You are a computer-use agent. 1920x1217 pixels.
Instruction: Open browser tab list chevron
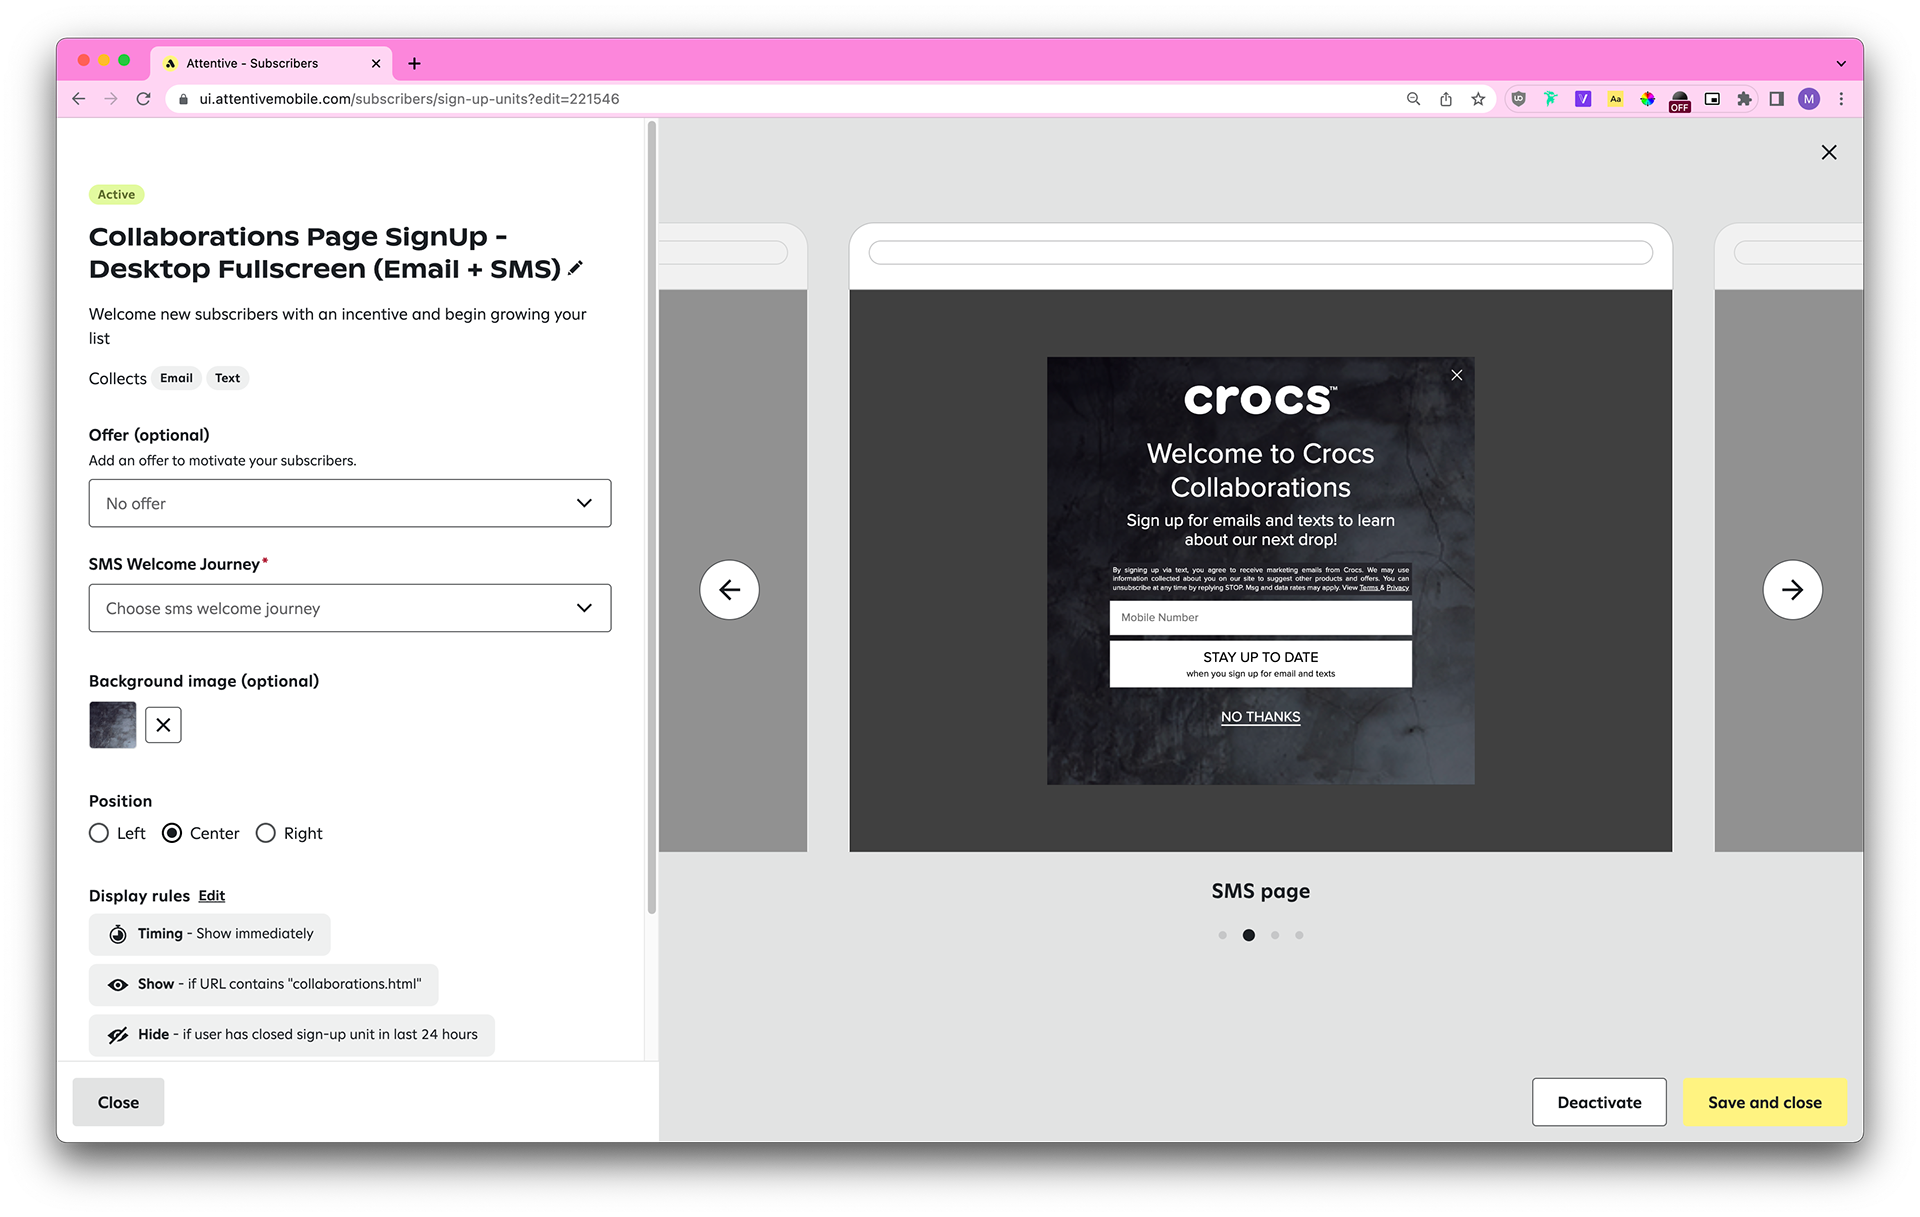pyautogui.click(x=1841, y=63)
